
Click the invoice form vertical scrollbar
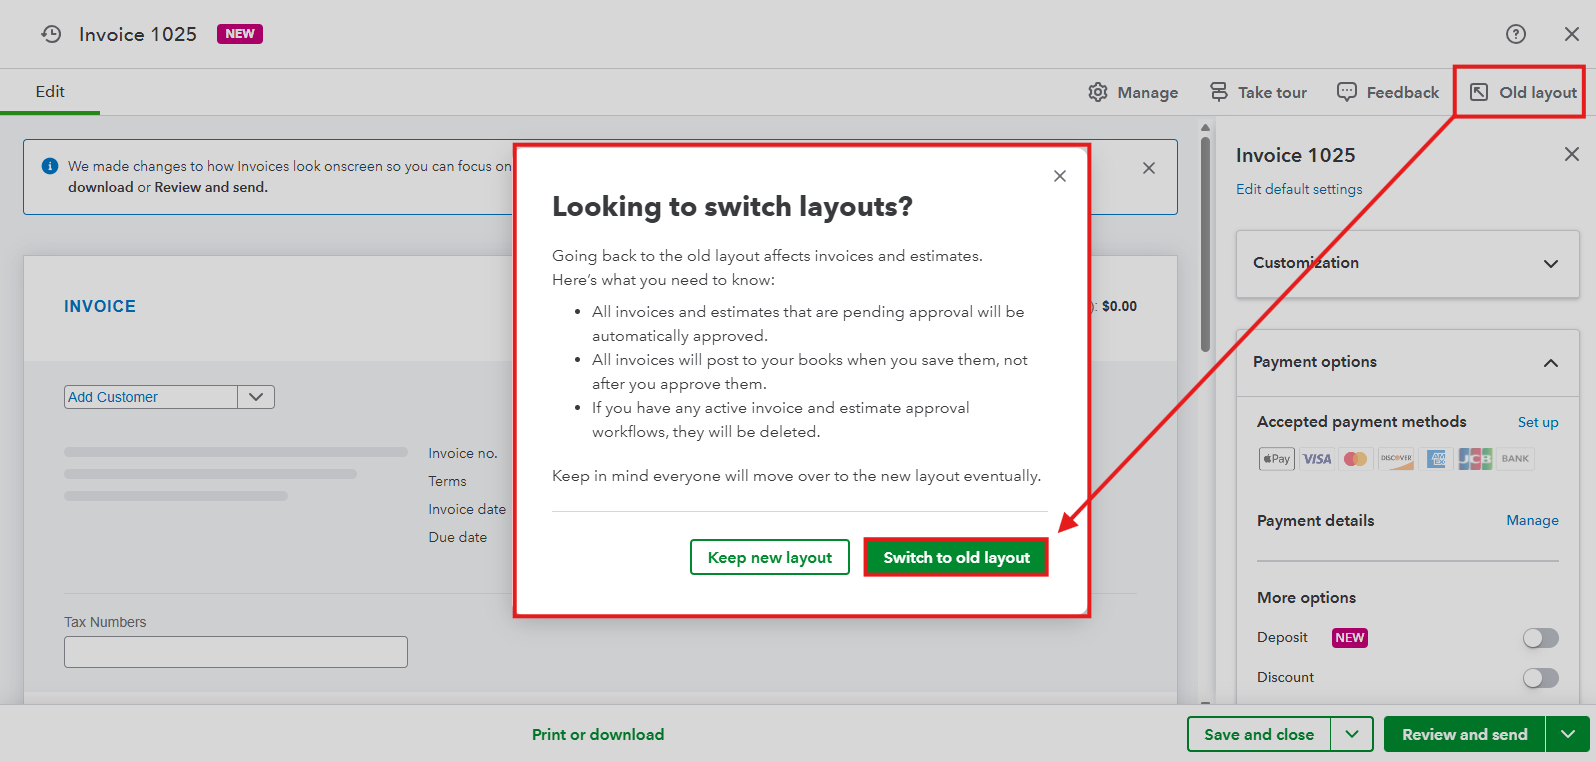[1205, 245]
